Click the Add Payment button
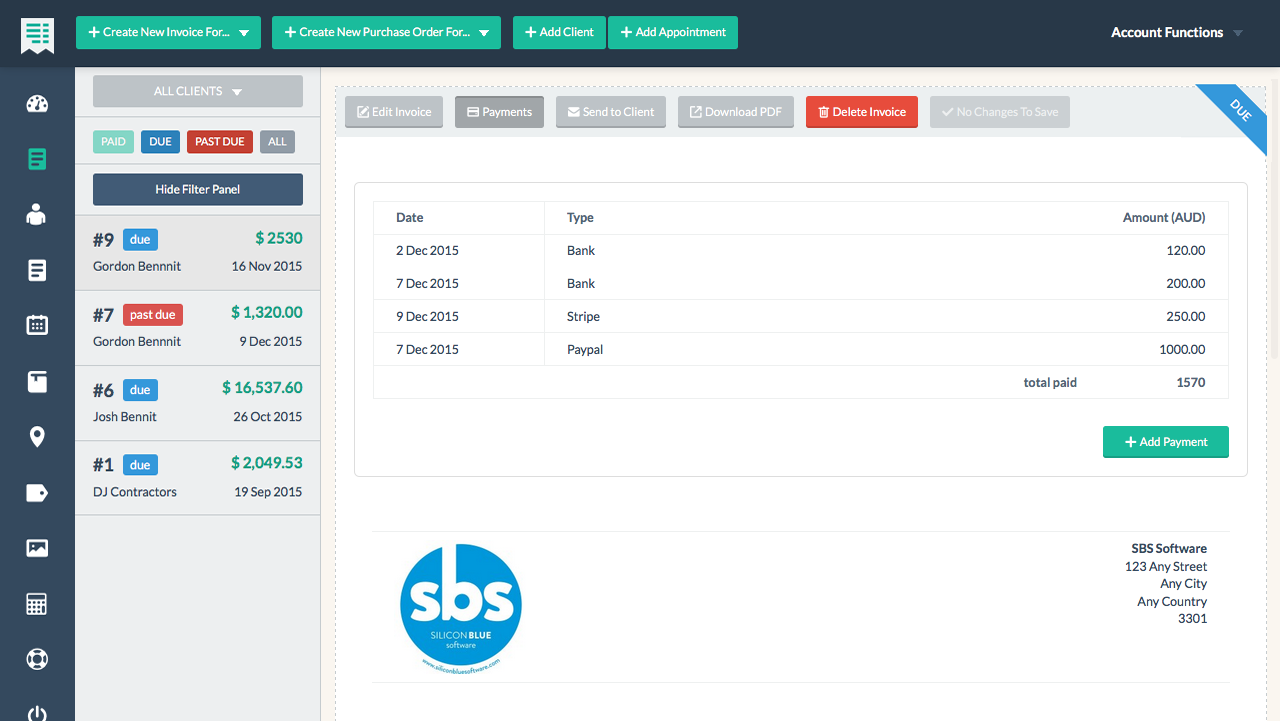1280x721 pixels. (x=1166, y=441)
